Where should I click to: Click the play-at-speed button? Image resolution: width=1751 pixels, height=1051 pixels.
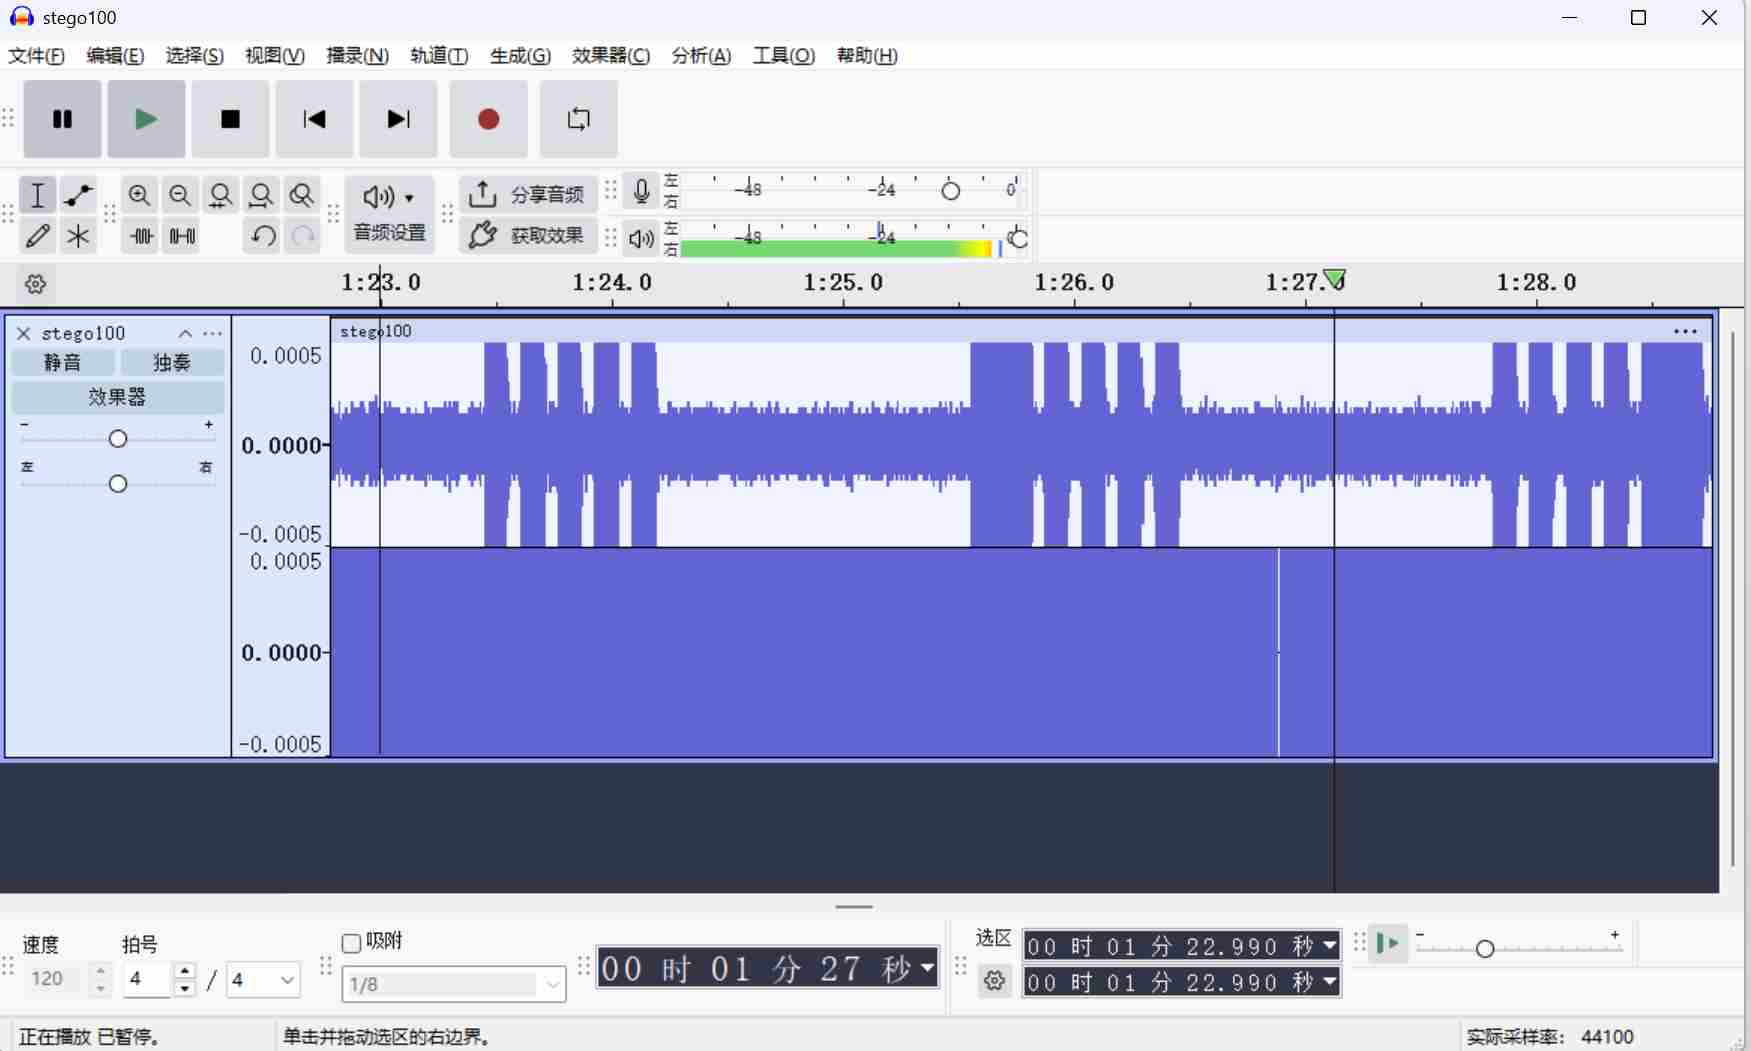click(x=1389, y=944)
